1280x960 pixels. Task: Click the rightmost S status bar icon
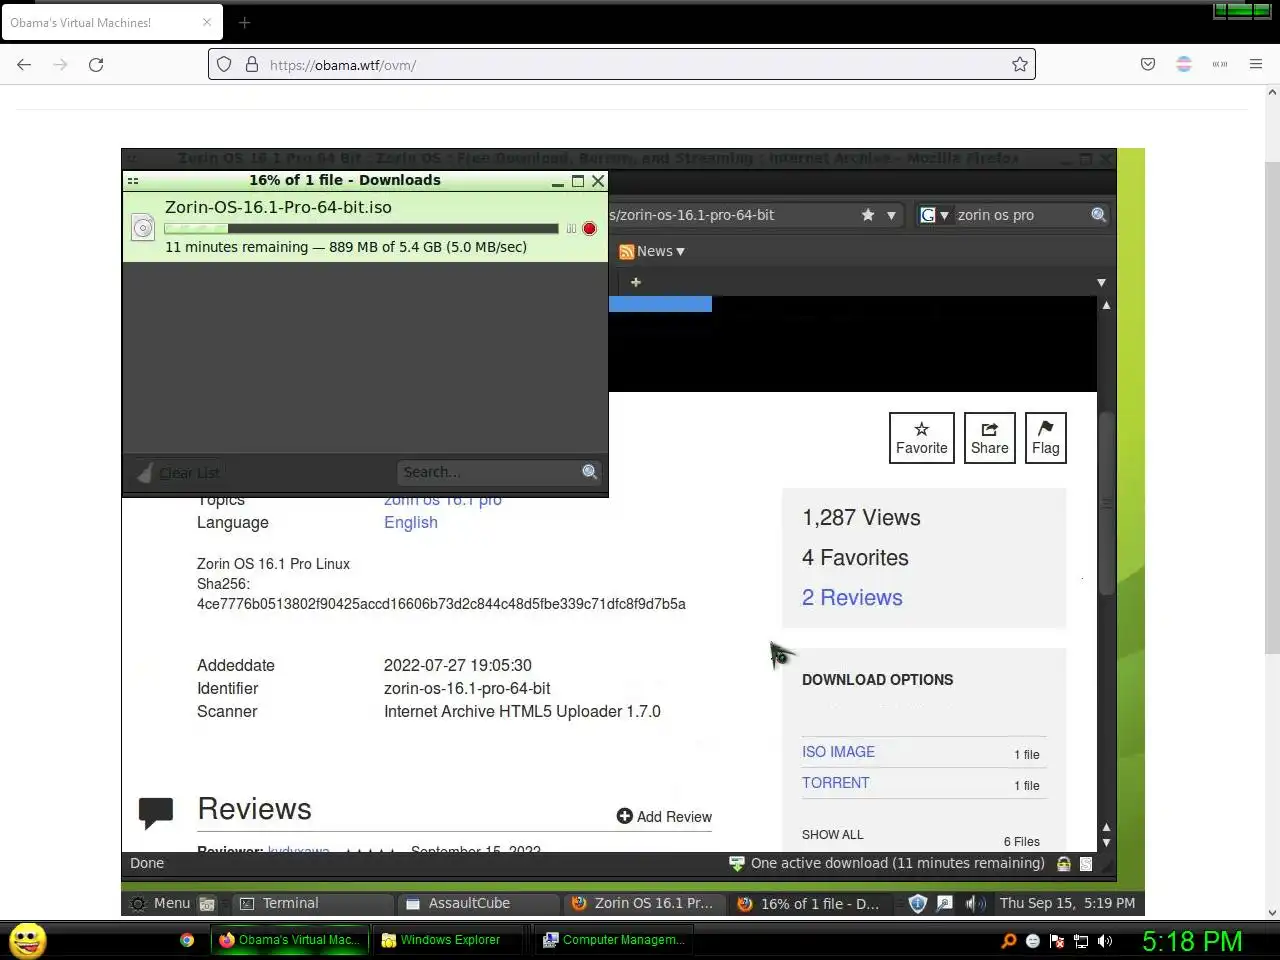[x=1087, y=864]
